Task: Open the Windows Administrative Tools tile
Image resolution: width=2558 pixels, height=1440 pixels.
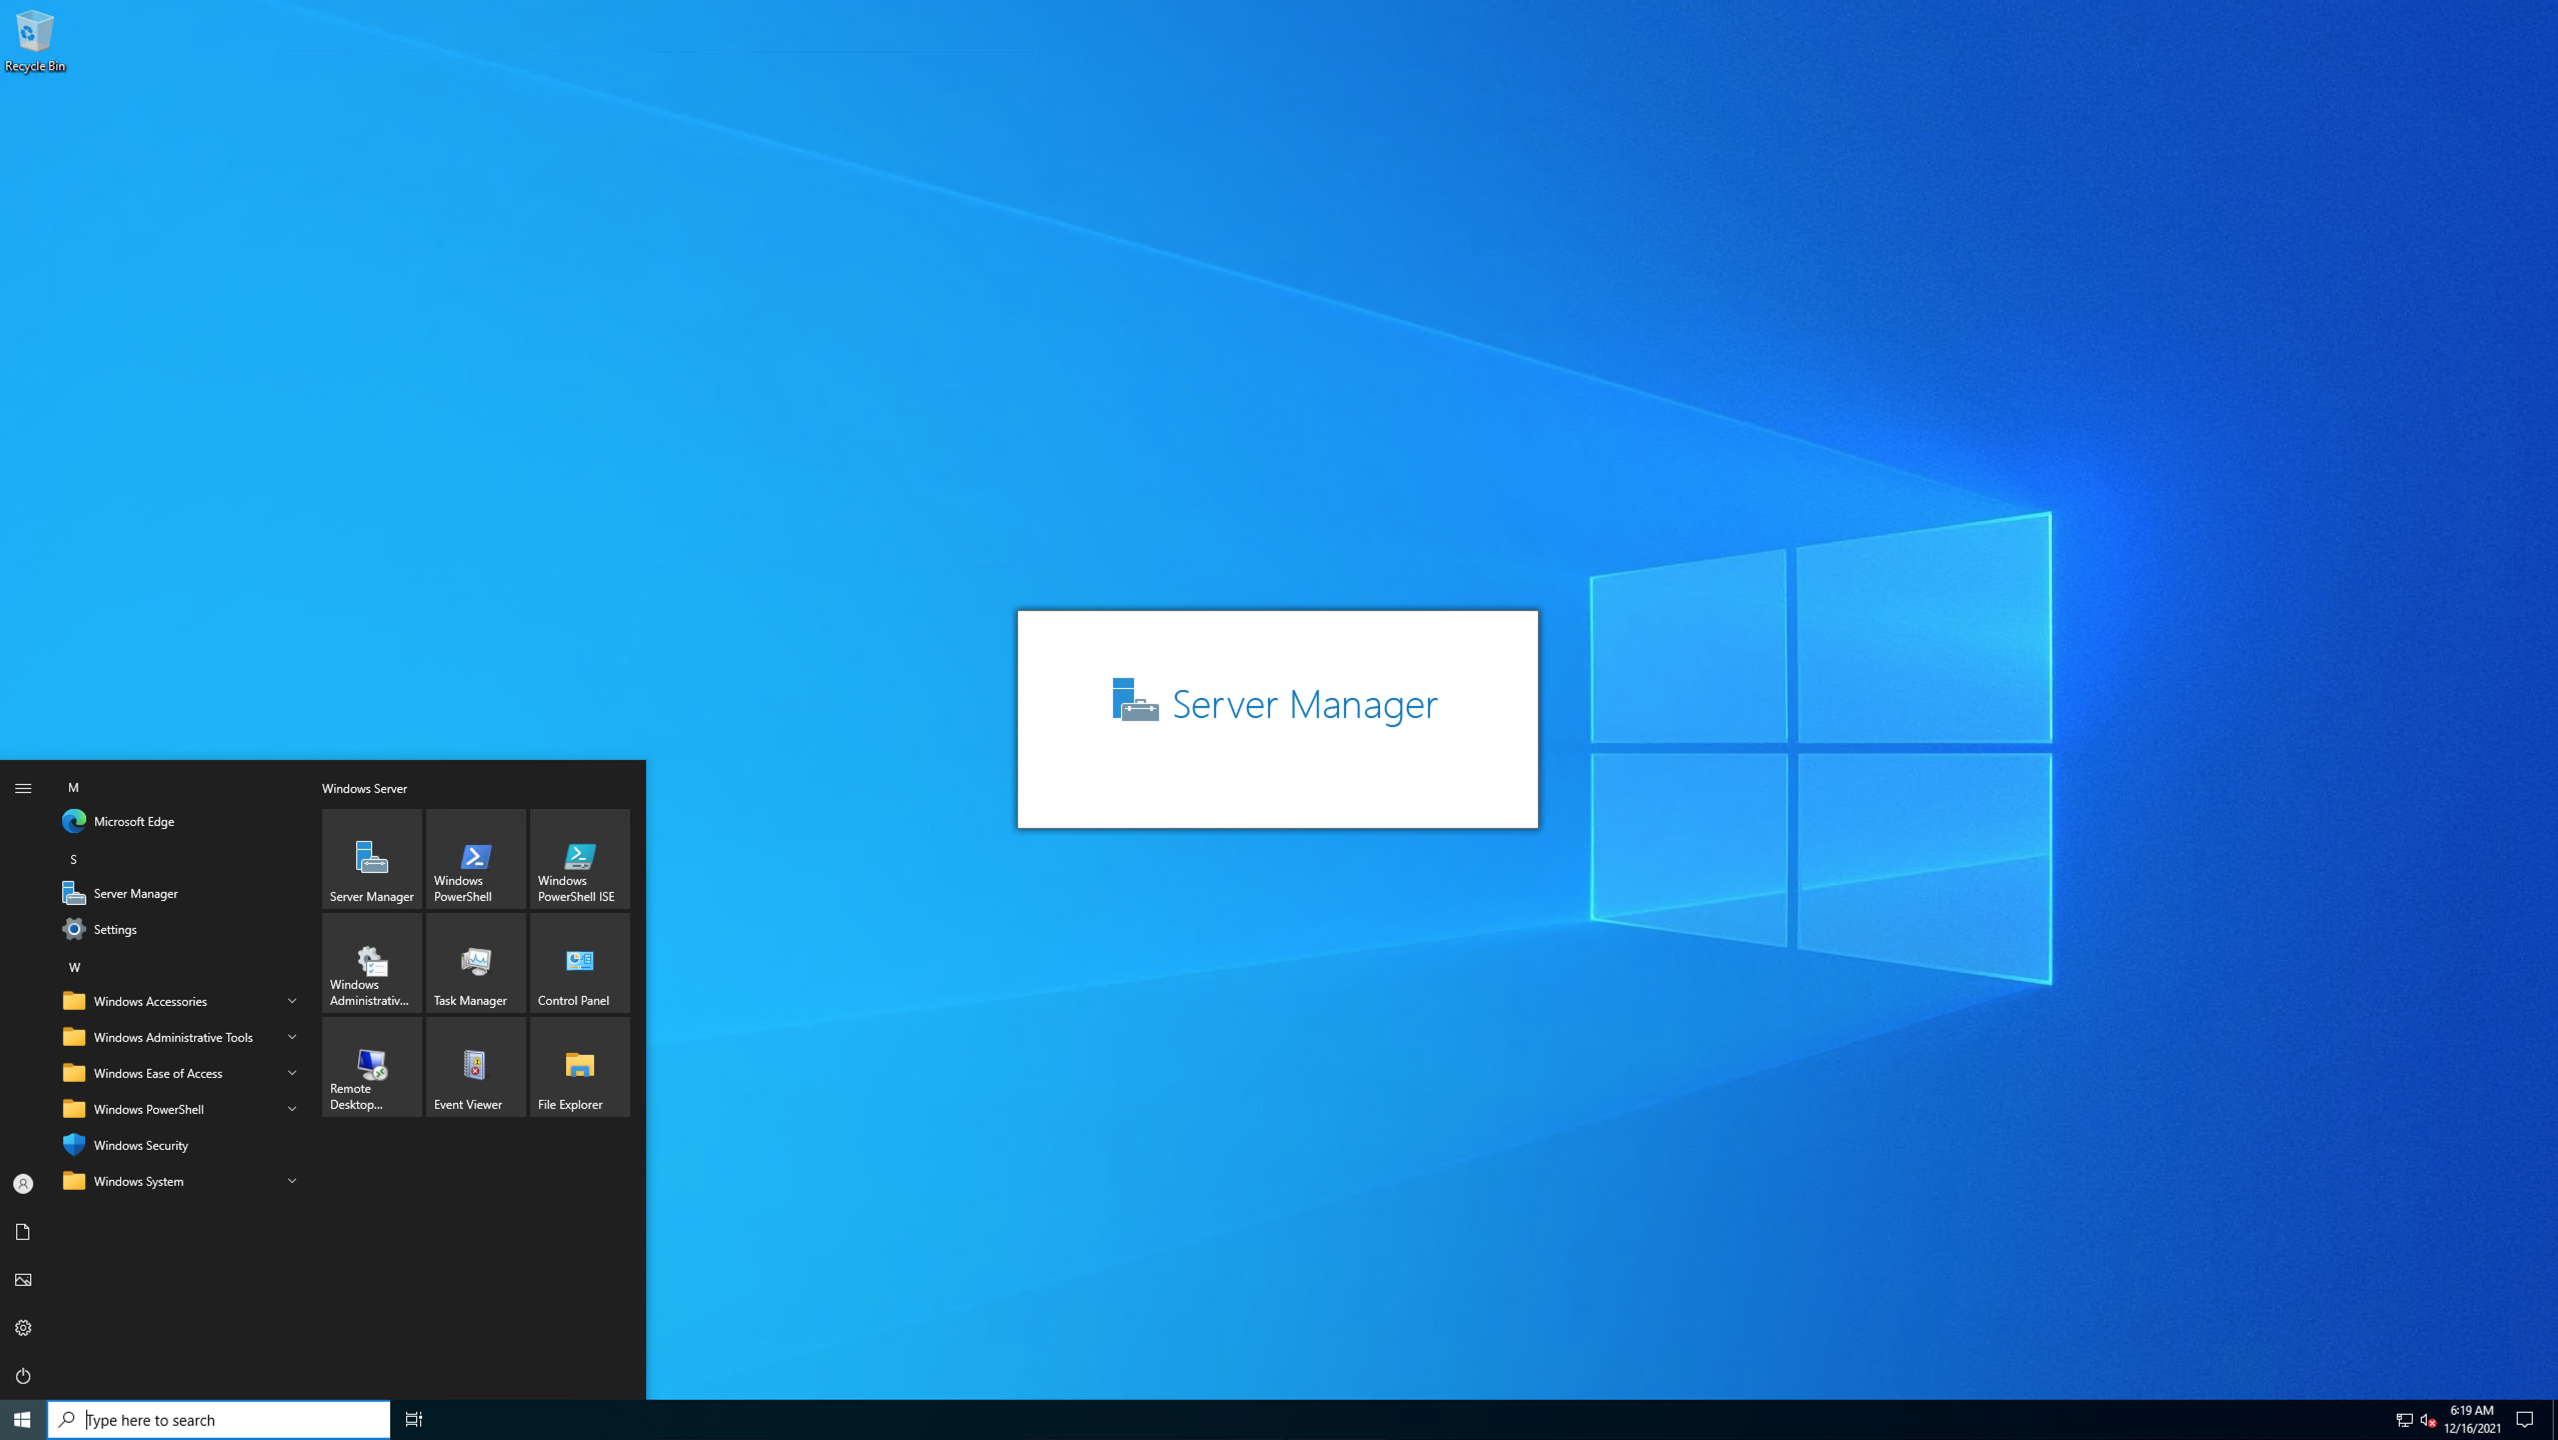Action: [x=371, y=963]
